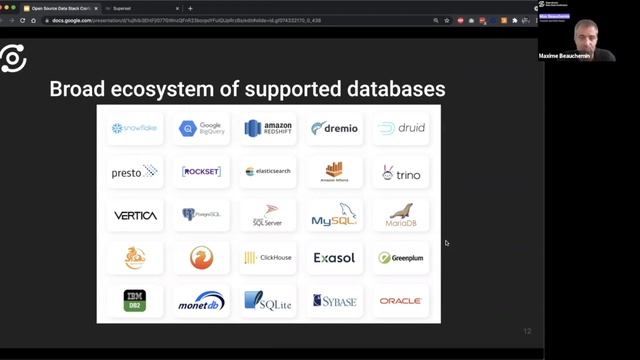Click the IBM DB2 logo card
This screenshot has width=640, height=360.
point(135,301)
